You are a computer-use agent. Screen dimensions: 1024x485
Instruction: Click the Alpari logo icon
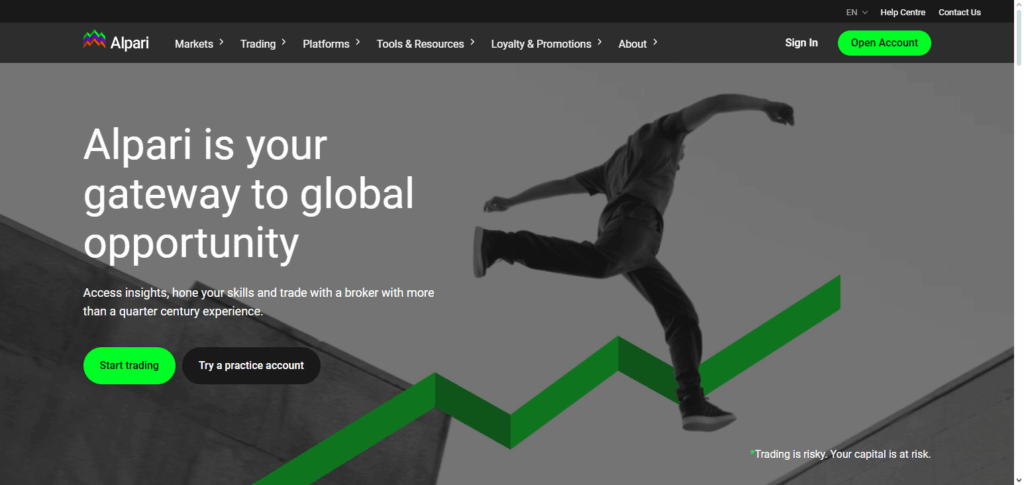[x=94, y=40]
